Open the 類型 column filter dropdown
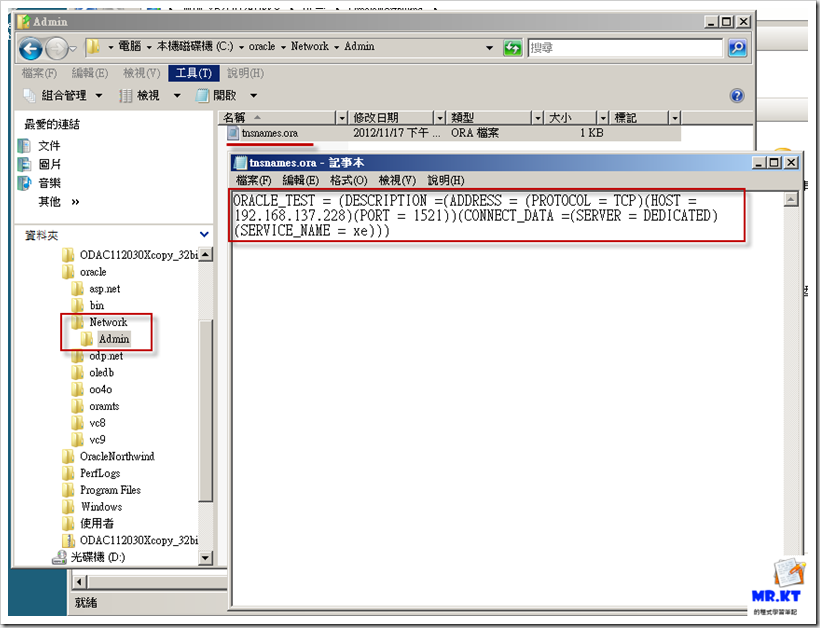Viewport: 820px width, 628px height. point(538,118)
